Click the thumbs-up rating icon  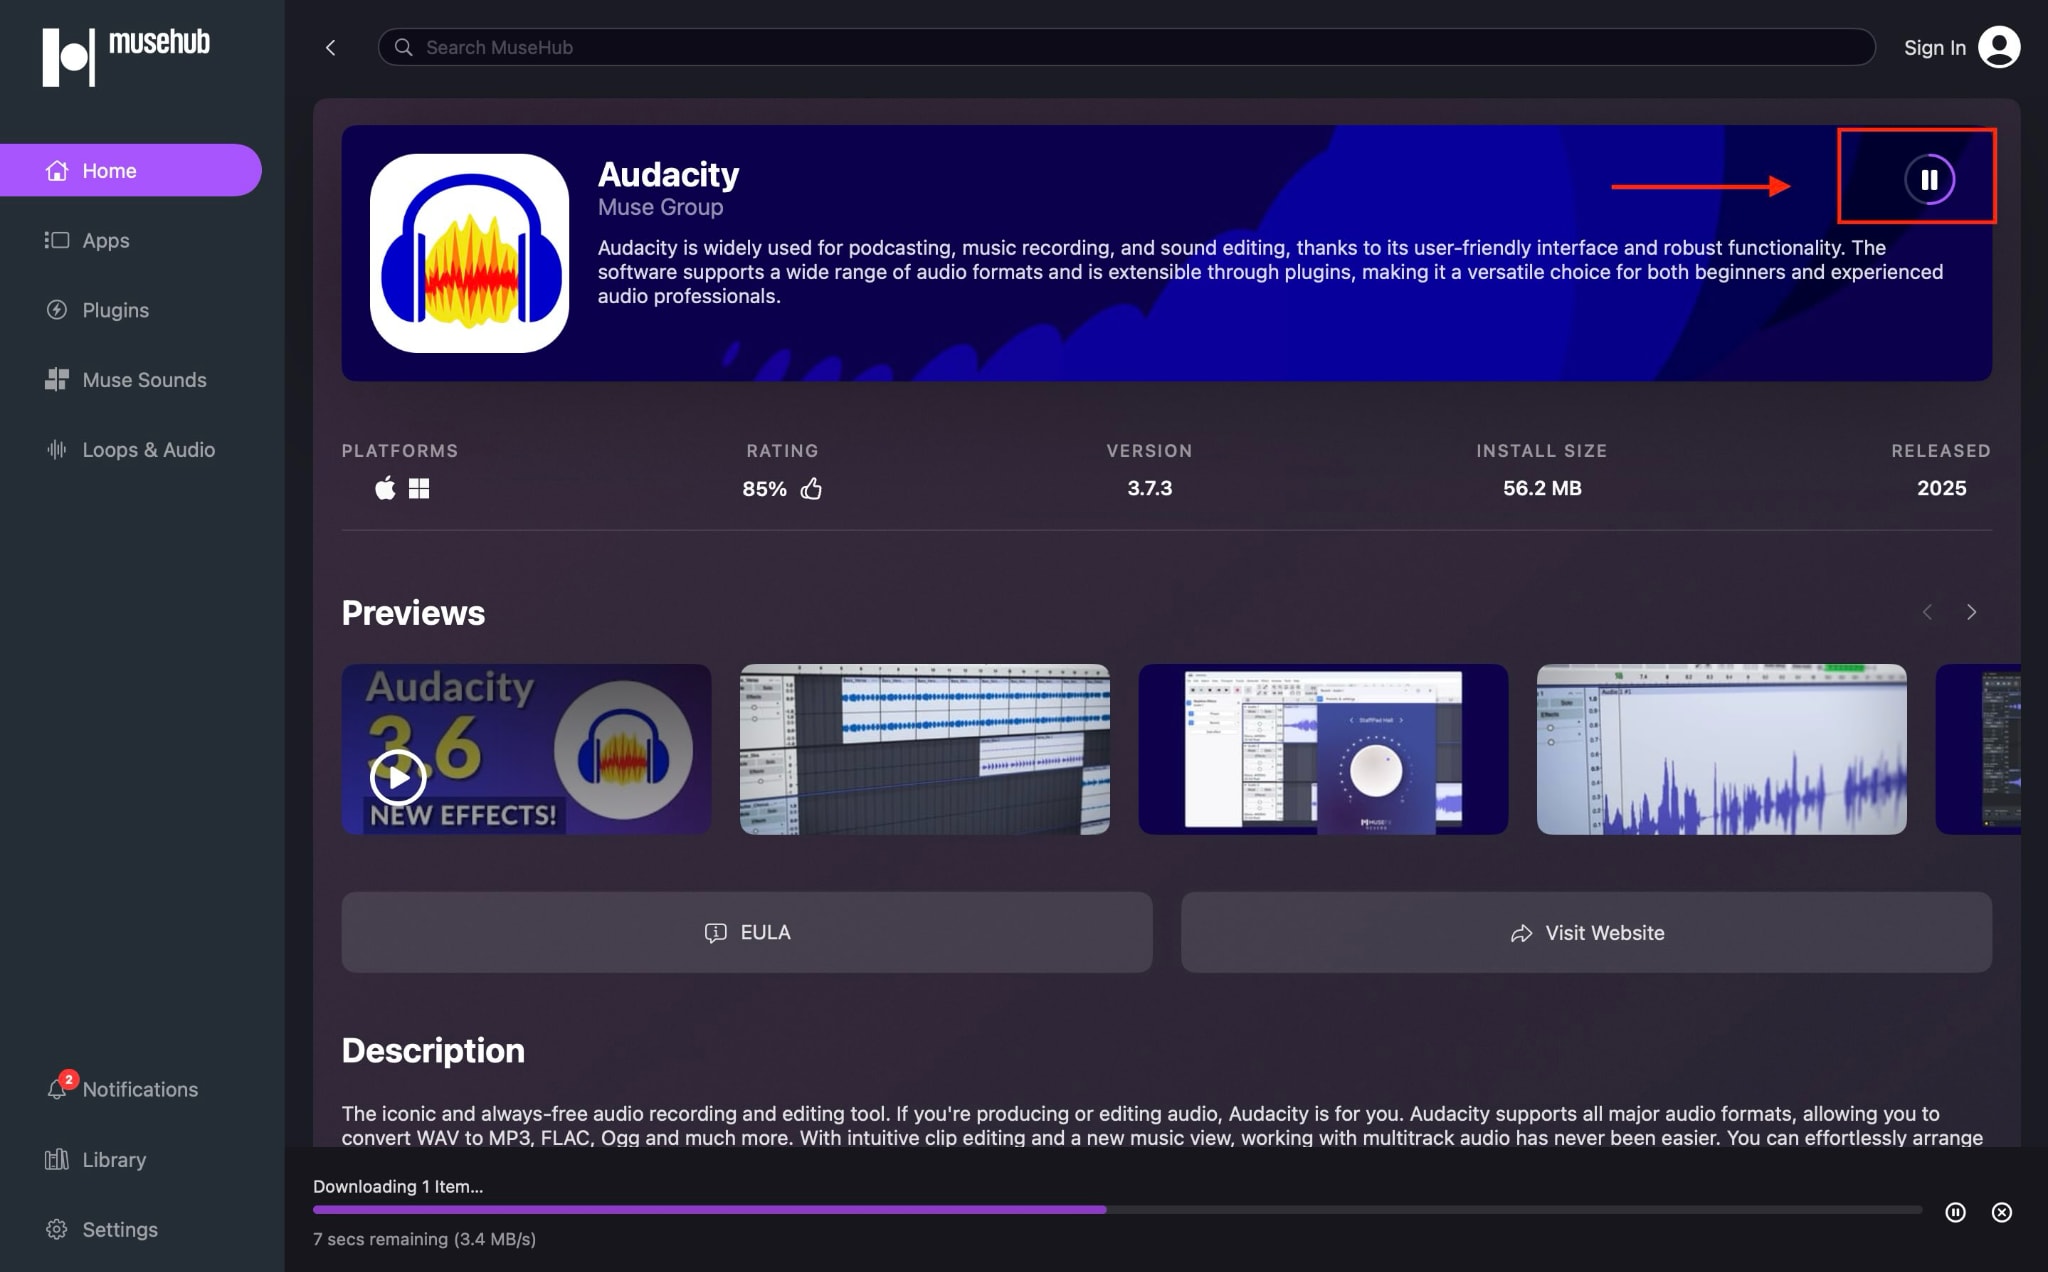[x=811, y=488]
